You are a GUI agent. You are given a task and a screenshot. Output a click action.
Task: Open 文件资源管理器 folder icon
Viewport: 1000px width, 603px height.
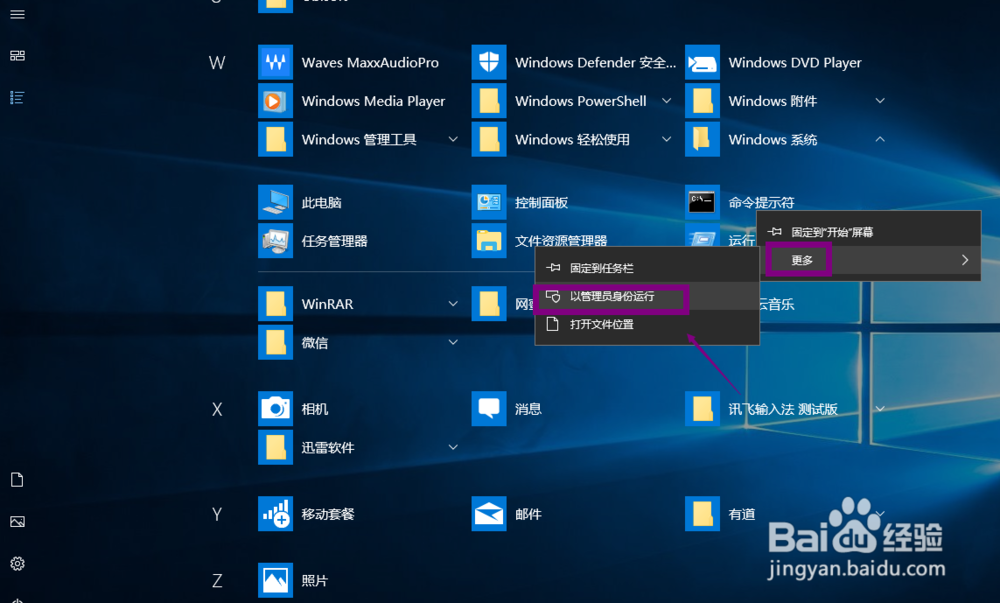[489, 240]
